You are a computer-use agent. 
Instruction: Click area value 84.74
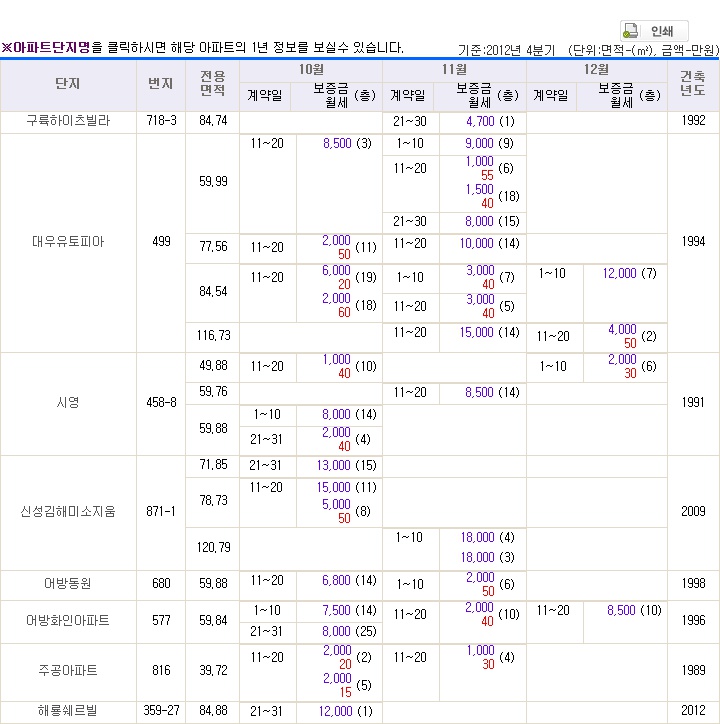(x=213, y=121)
